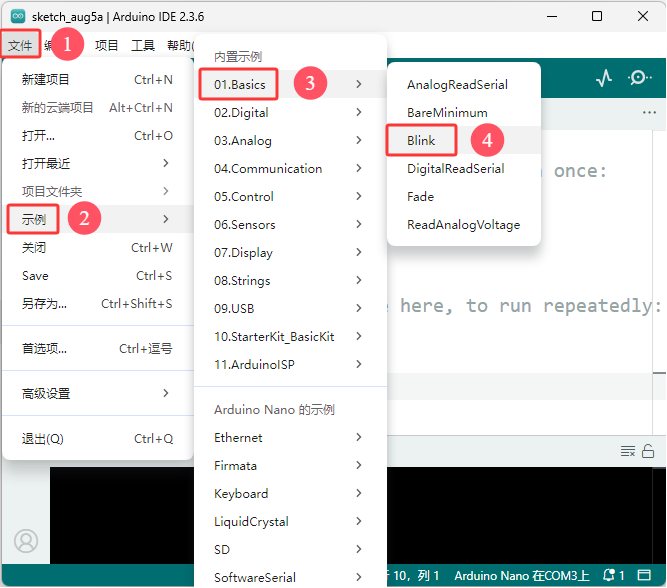Choose the Fade example sketch
The image size is (667, 588).
click(420, 197)
